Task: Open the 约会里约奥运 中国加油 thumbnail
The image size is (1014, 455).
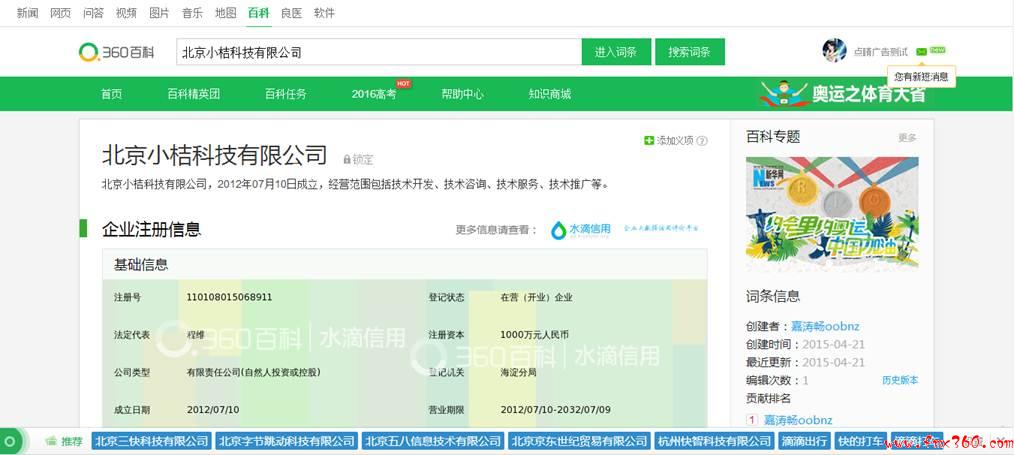Action: 832,213
